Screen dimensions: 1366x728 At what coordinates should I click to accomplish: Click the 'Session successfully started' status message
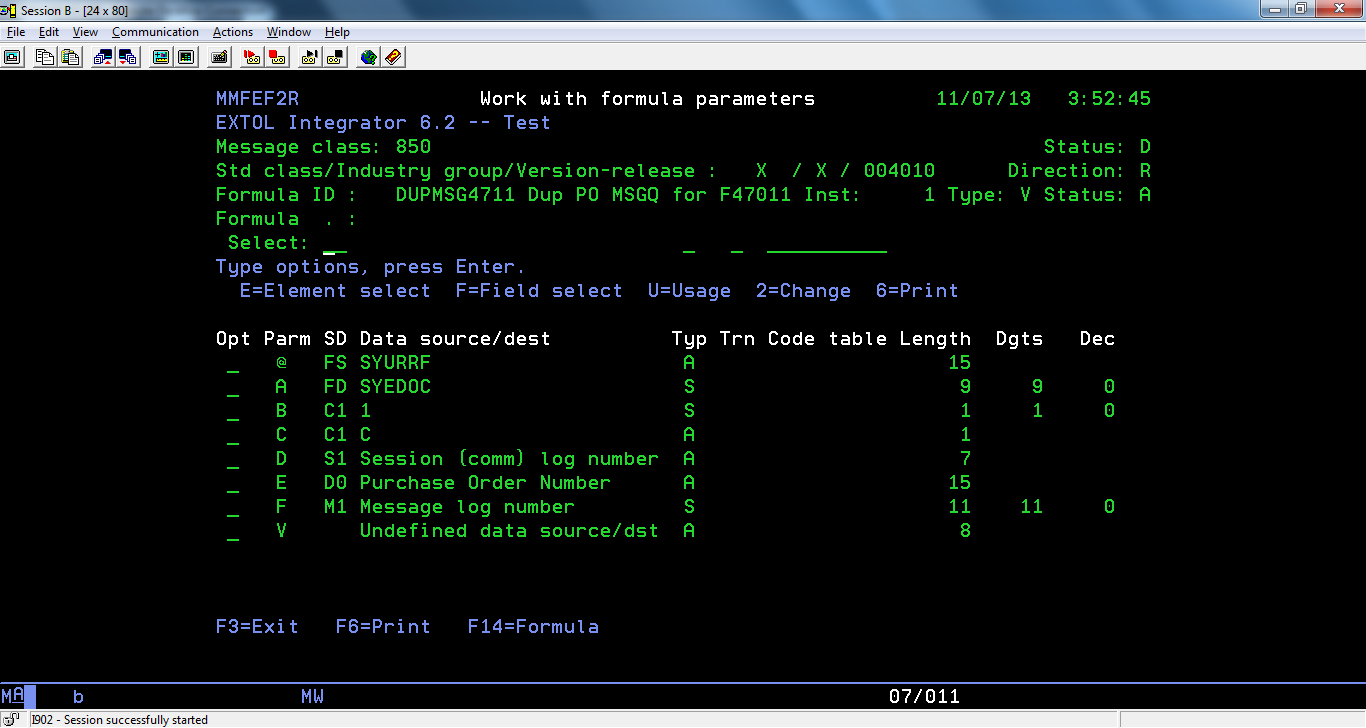[x=136, y=720]
